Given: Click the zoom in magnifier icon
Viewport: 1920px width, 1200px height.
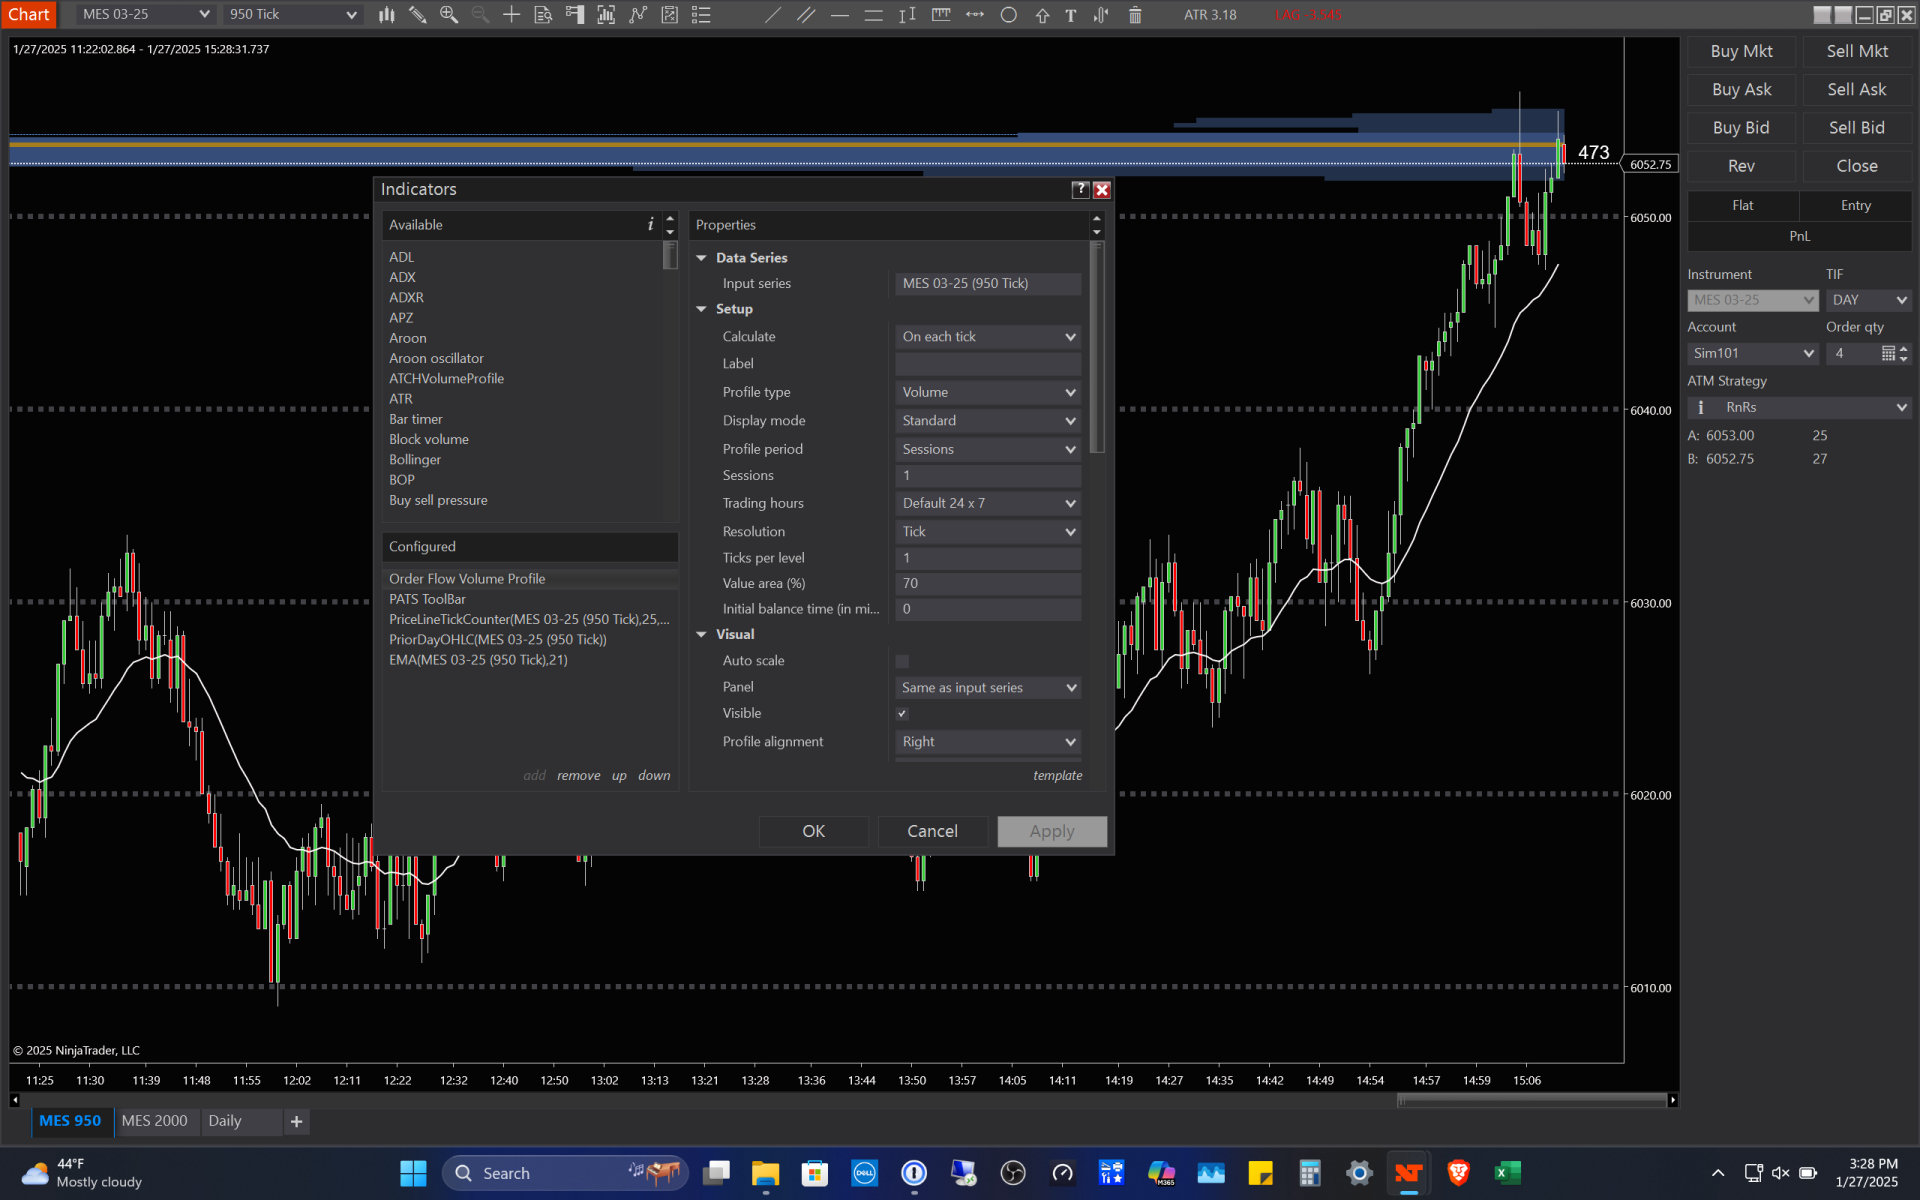Looking at the screenshot, I should pos(449,15).
